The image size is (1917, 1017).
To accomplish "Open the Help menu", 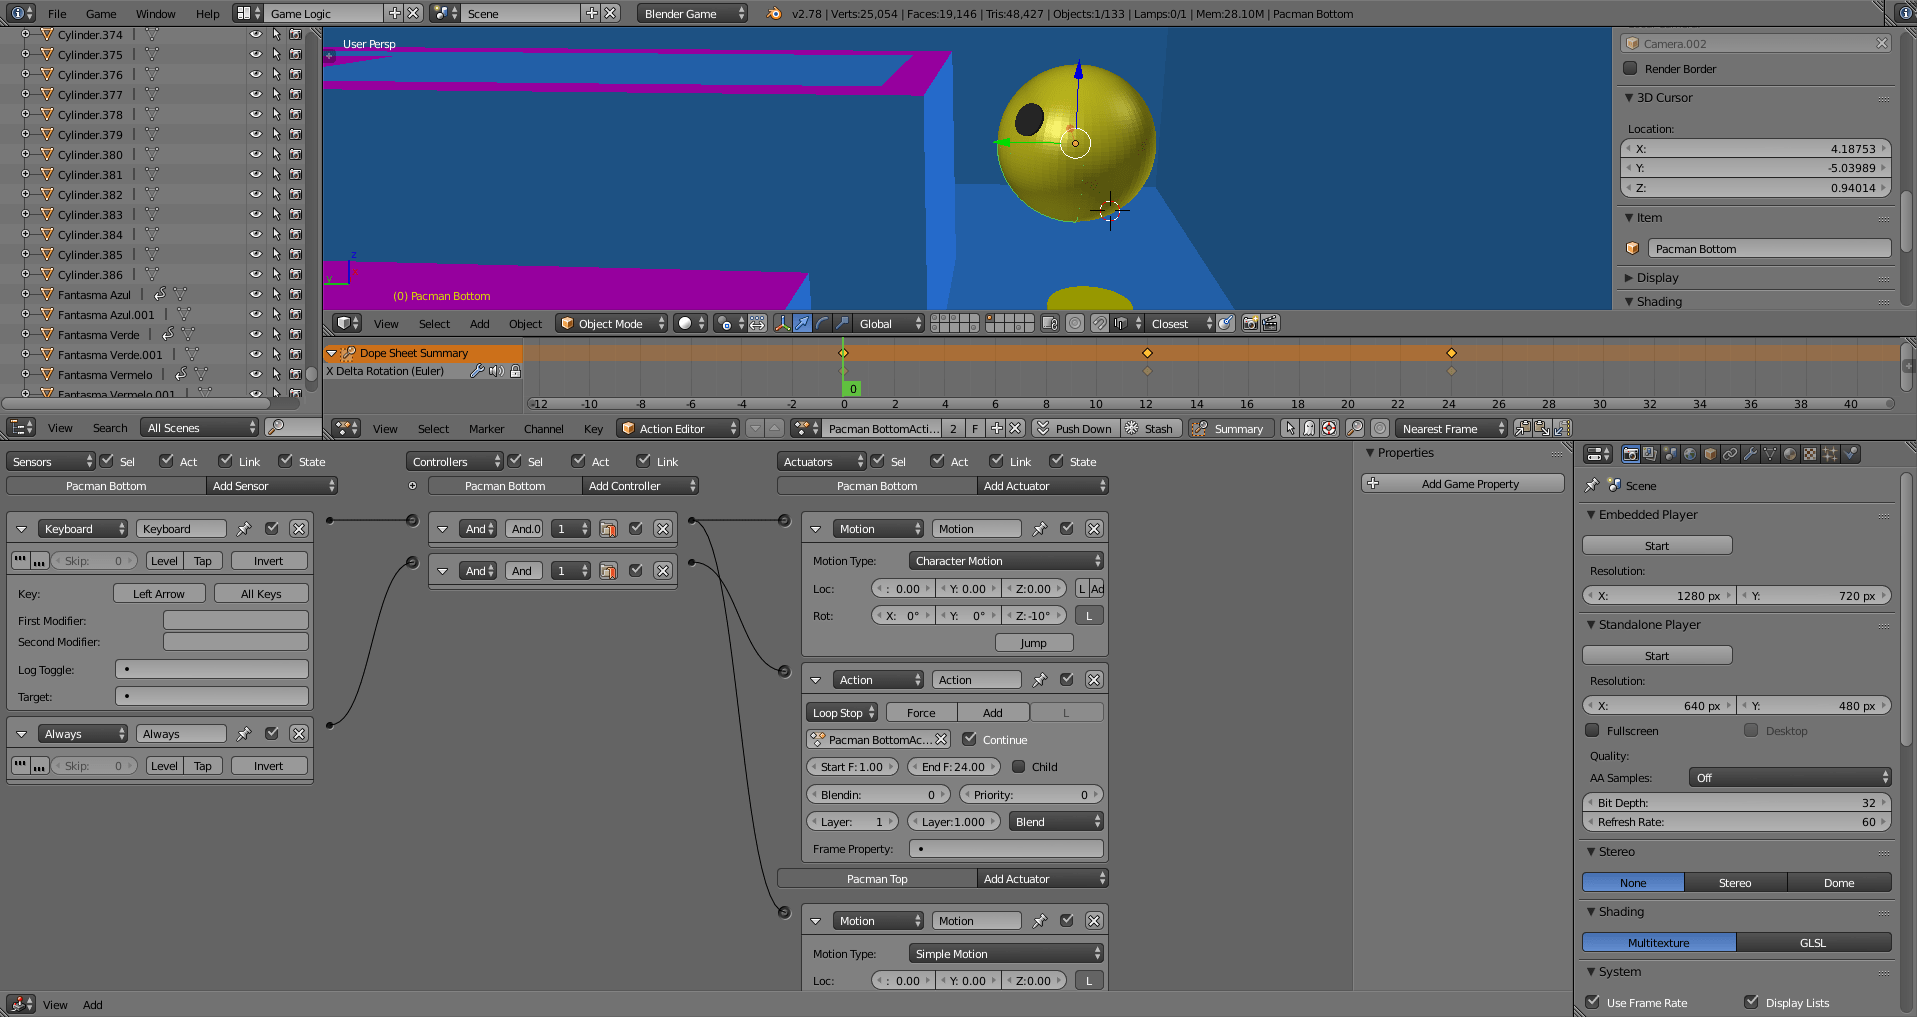I will [208, 14].
